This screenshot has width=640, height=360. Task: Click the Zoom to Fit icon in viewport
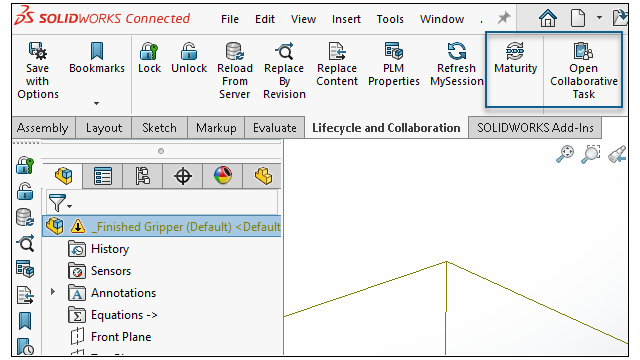[565, 154]
